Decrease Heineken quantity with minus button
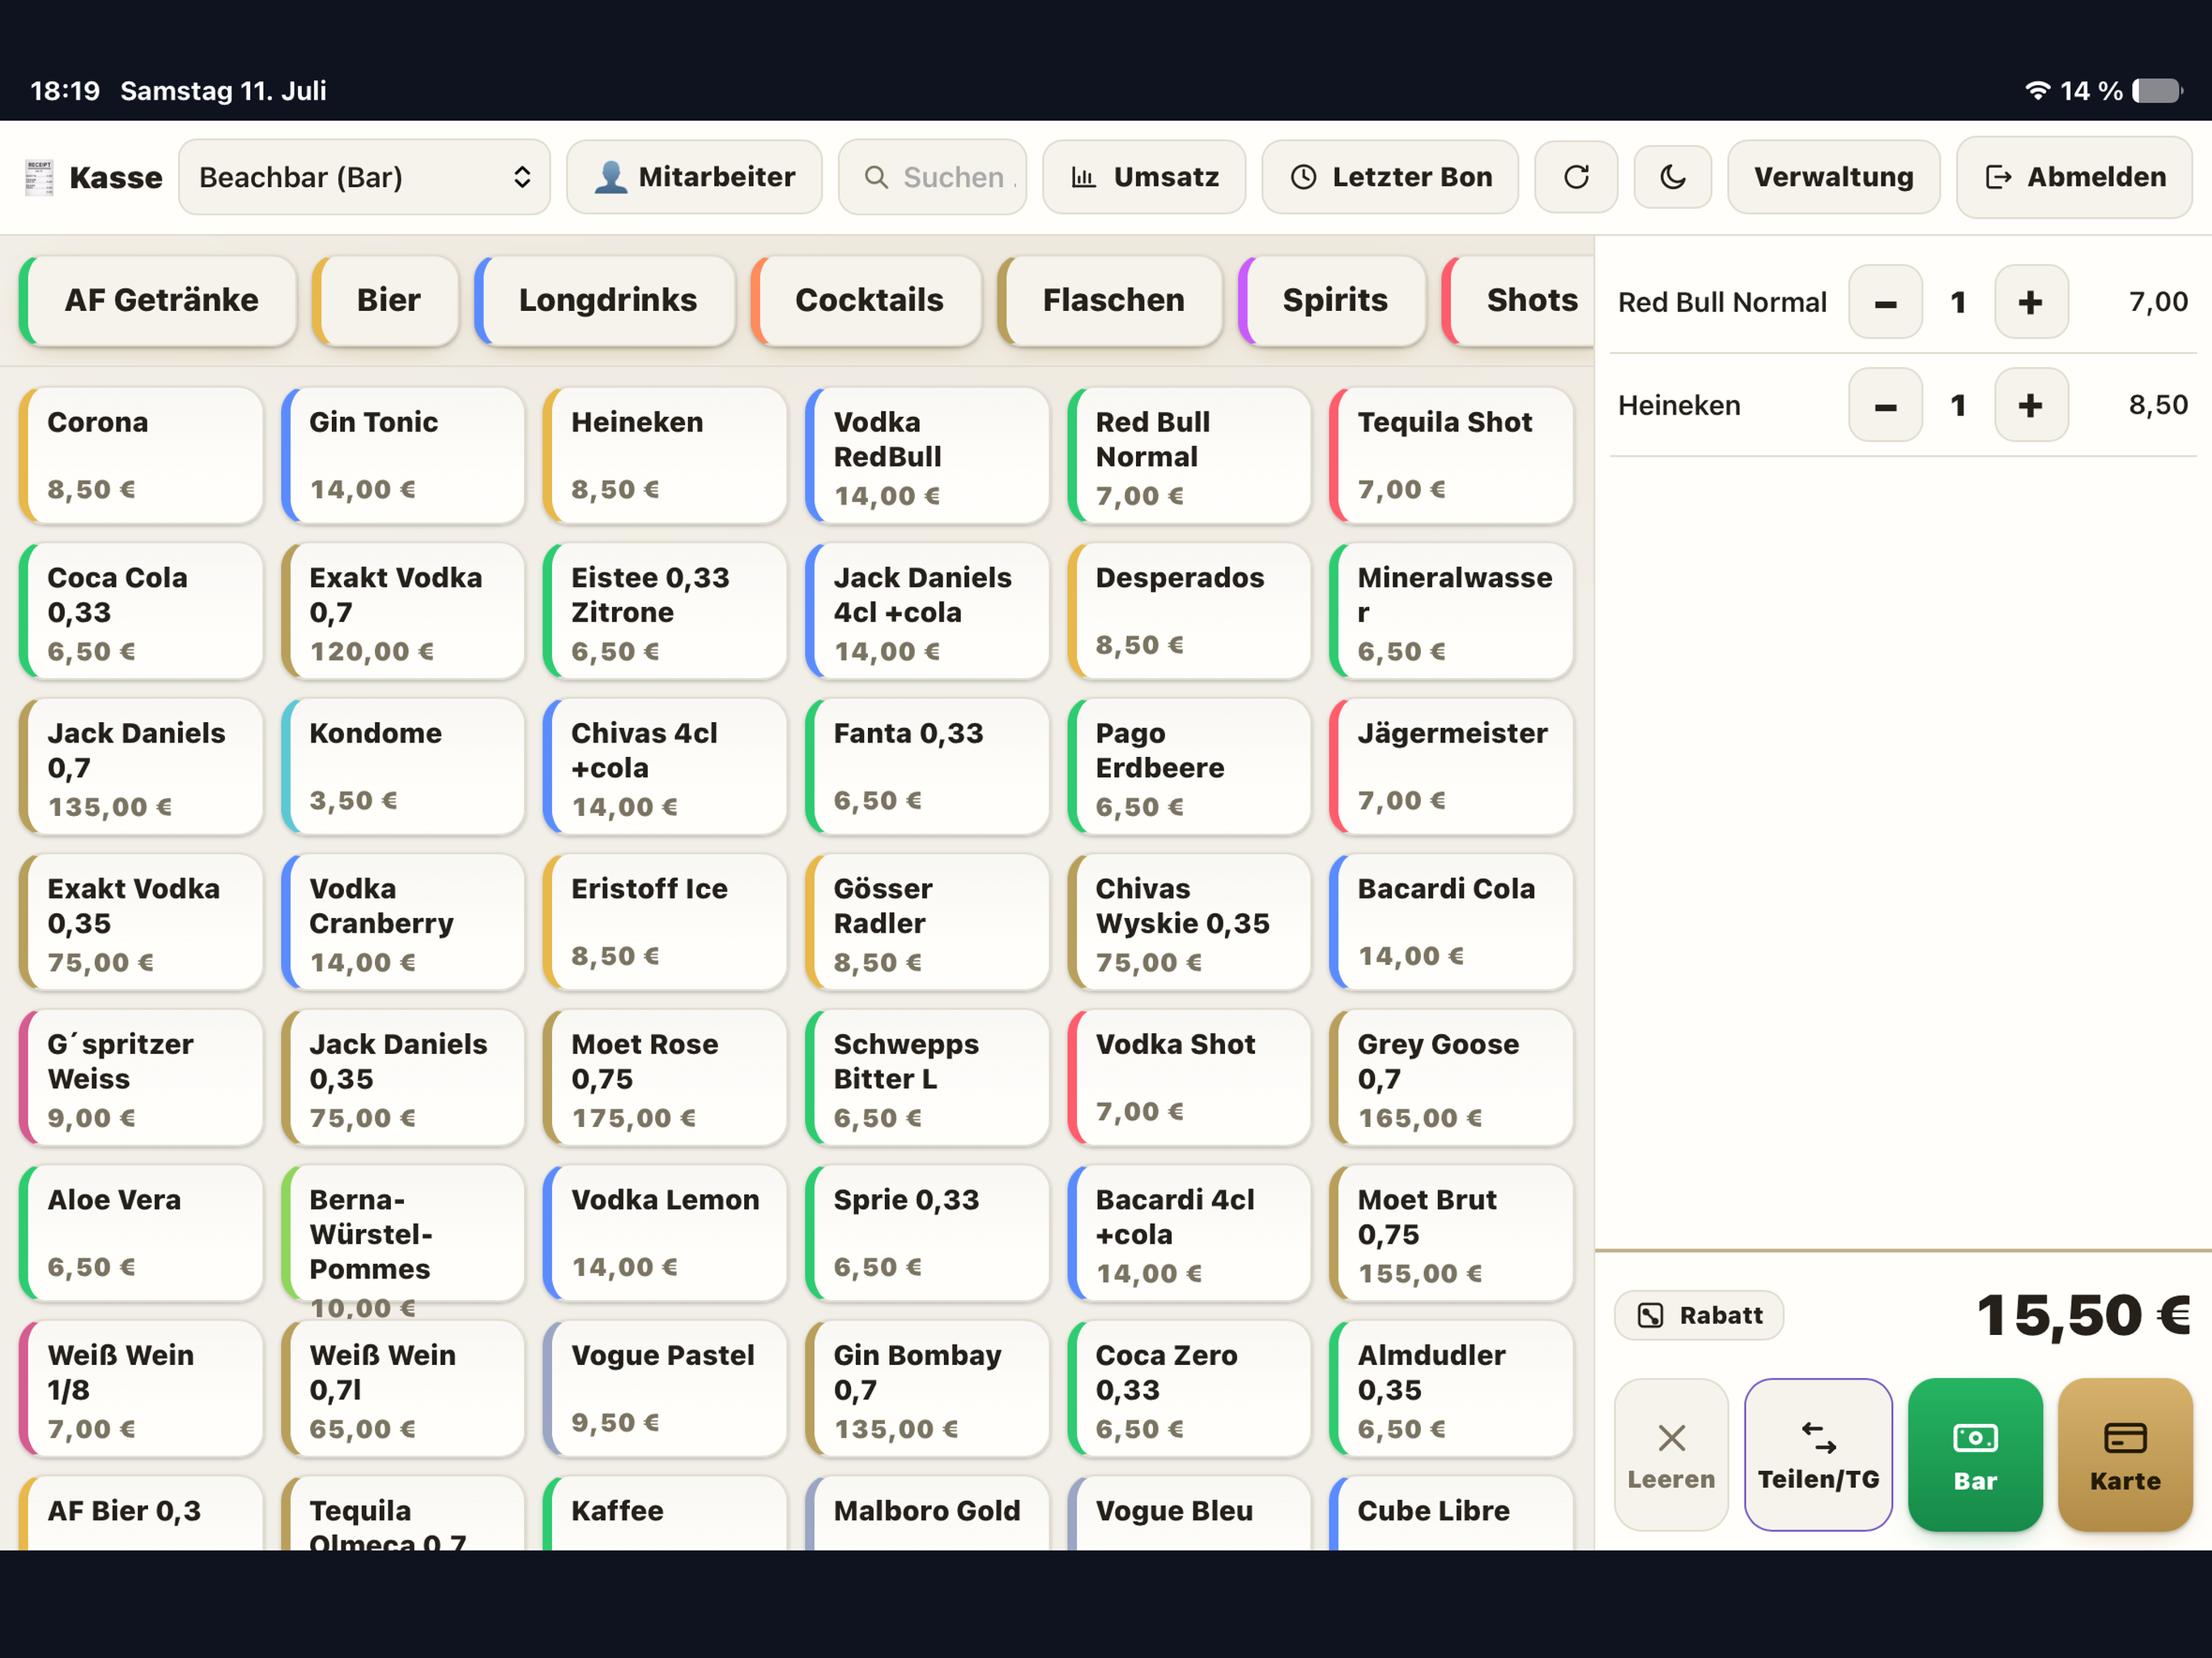The height and width of the screenshot is (1658, 2212). coord(1885,405)
